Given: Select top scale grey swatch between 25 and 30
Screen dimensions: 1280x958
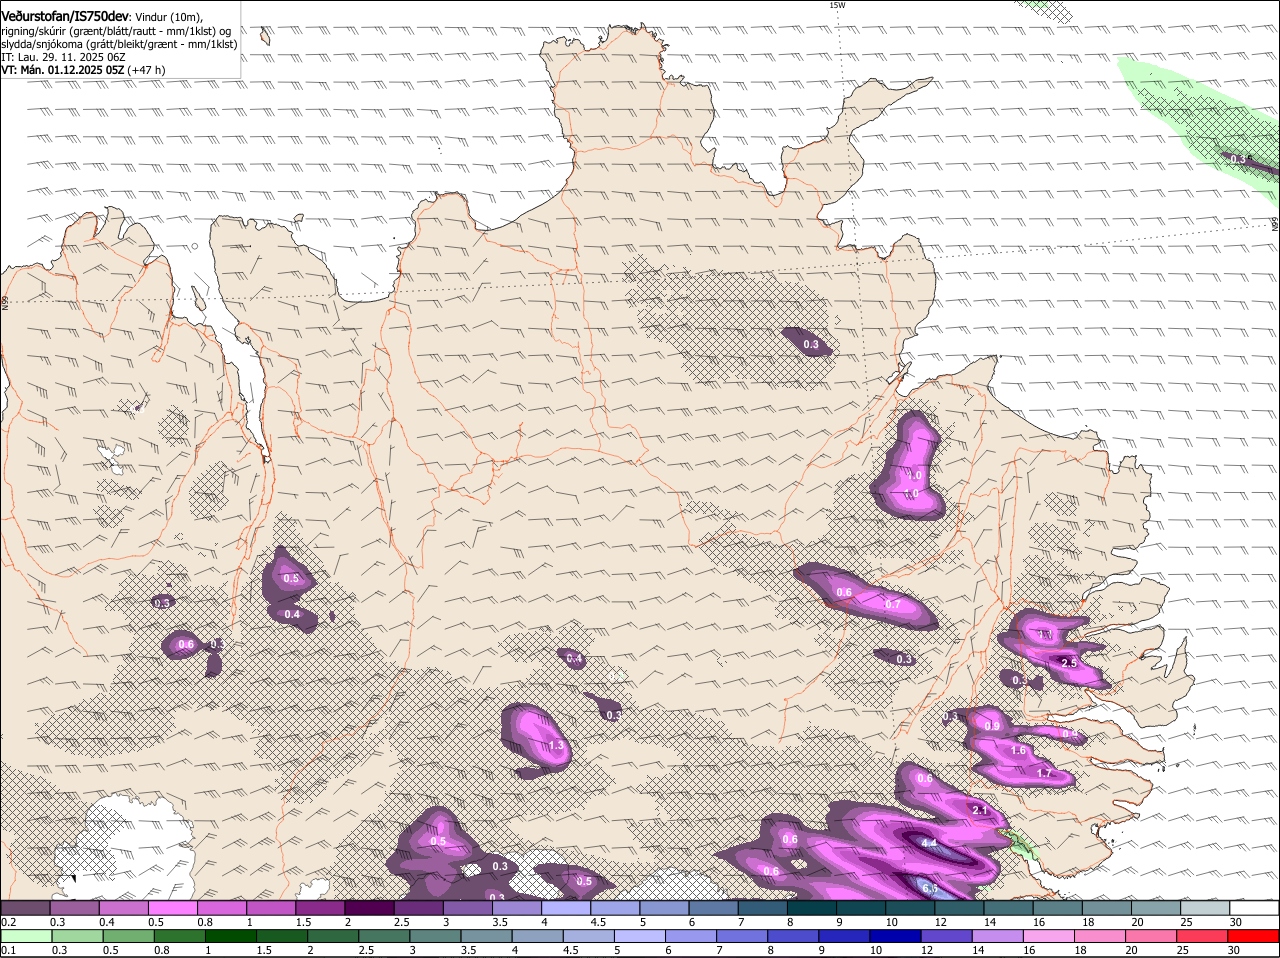Looking at the screenshot, I should (x=1203, y=907).
